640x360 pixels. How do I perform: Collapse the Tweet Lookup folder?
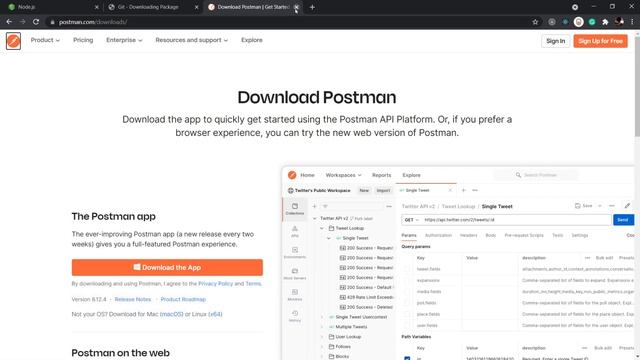(x=322, y=228)
